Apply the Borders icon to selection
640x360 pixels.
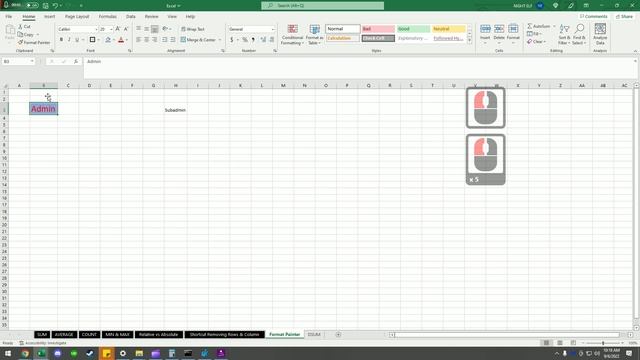(x=93, y=40)
